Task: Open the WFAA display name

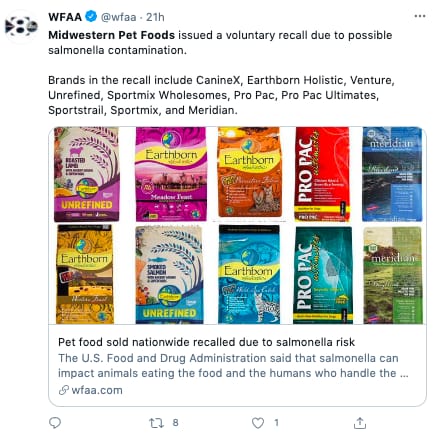Action: pyautogui.click(x=65, y=17)
